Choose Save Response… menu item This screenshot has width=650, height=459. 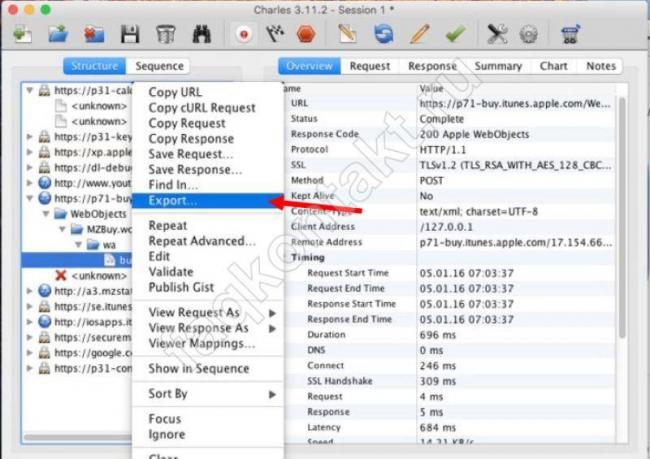[208, 170]
